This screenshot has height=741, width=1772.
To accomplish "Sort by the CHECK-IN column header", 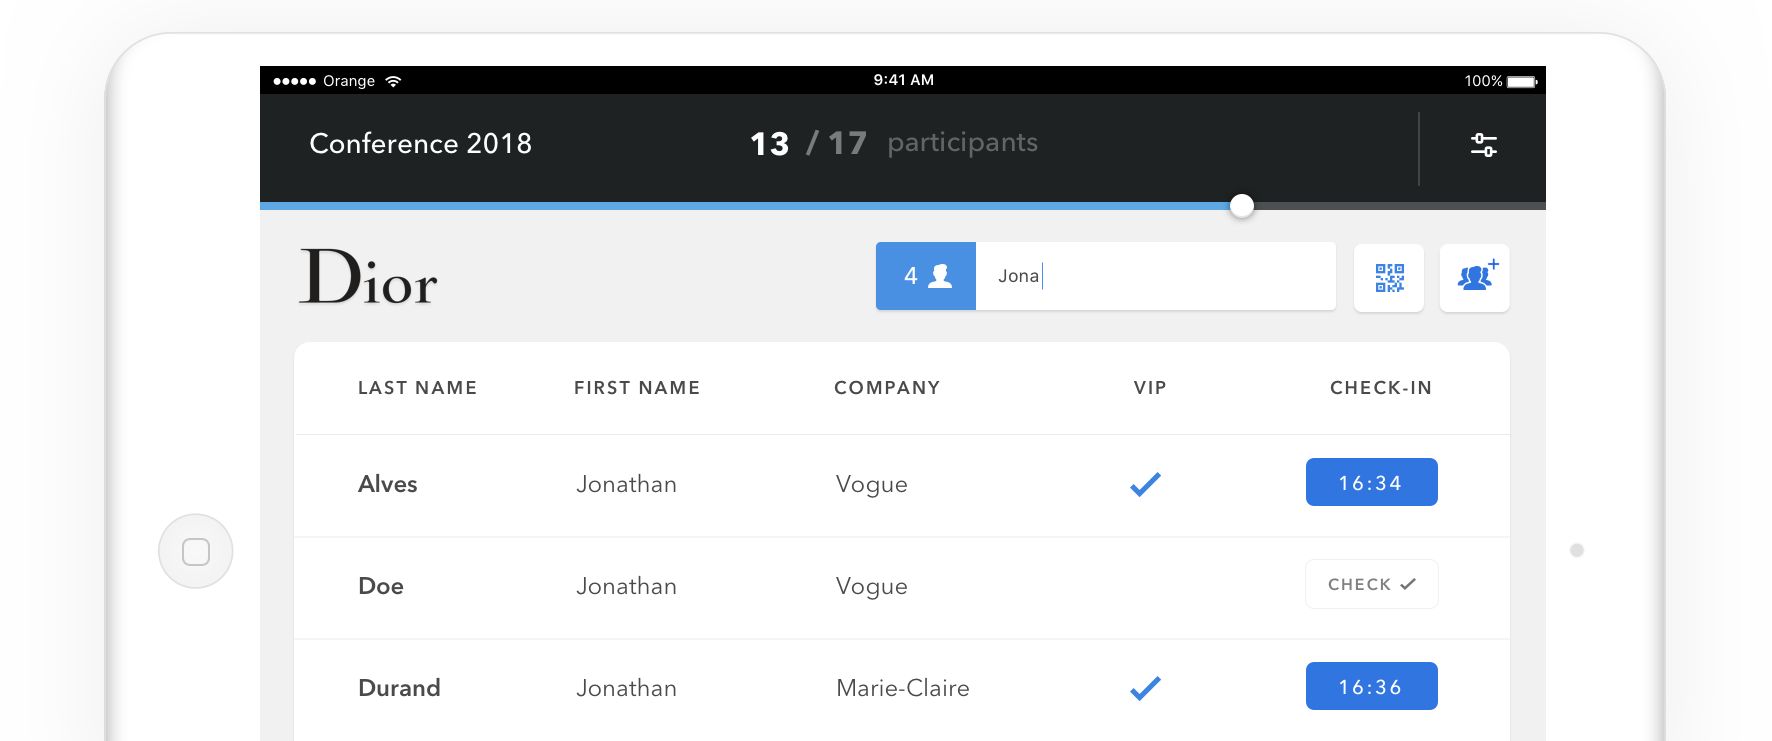I will (1380, 388).
